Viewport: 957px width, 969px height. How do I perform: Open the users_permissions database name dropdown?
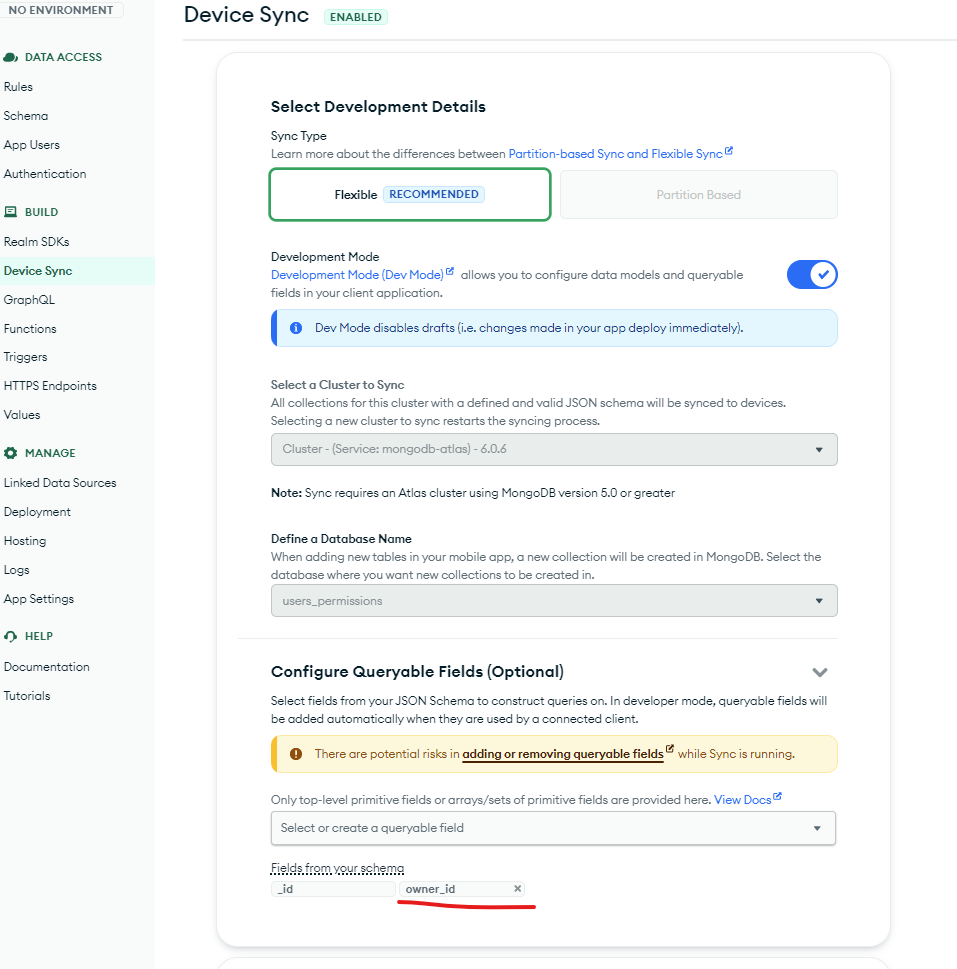pyautogui.click(x=553, y=601)
